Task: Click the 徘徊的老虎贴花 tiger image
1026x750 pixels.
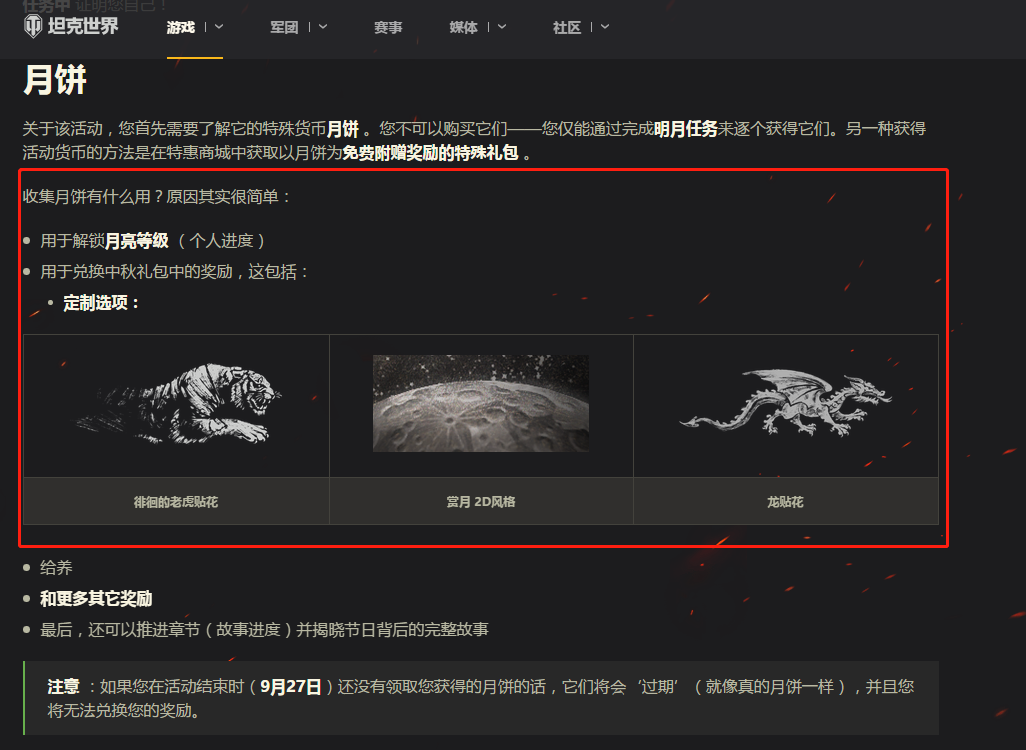Action: (x=177, y=404)
